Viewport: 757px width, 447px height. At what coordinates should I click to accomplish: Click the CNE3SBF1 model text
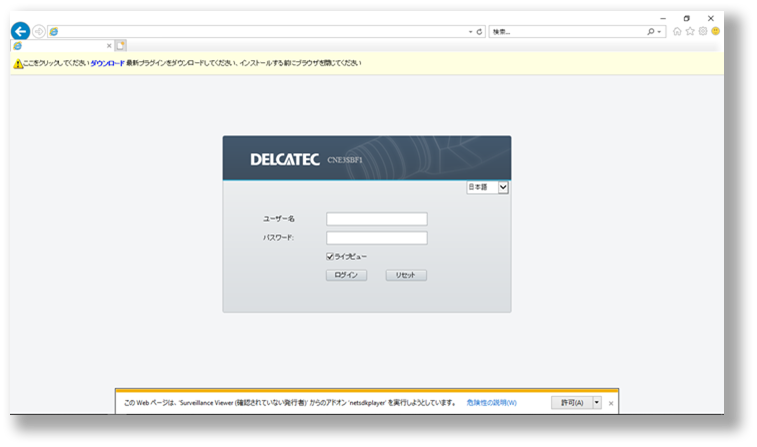(345, 160)
